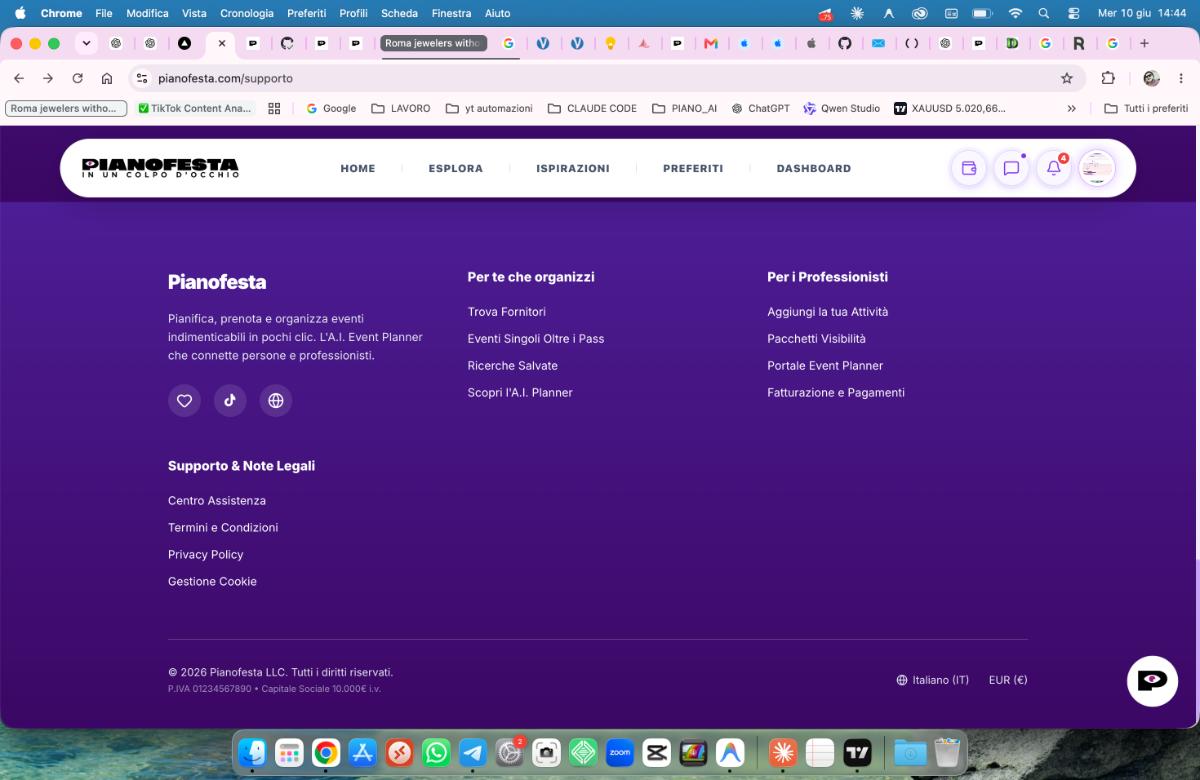Open PREFERITI in the site navigation
1200x780 pixels.
click(693, 168)
